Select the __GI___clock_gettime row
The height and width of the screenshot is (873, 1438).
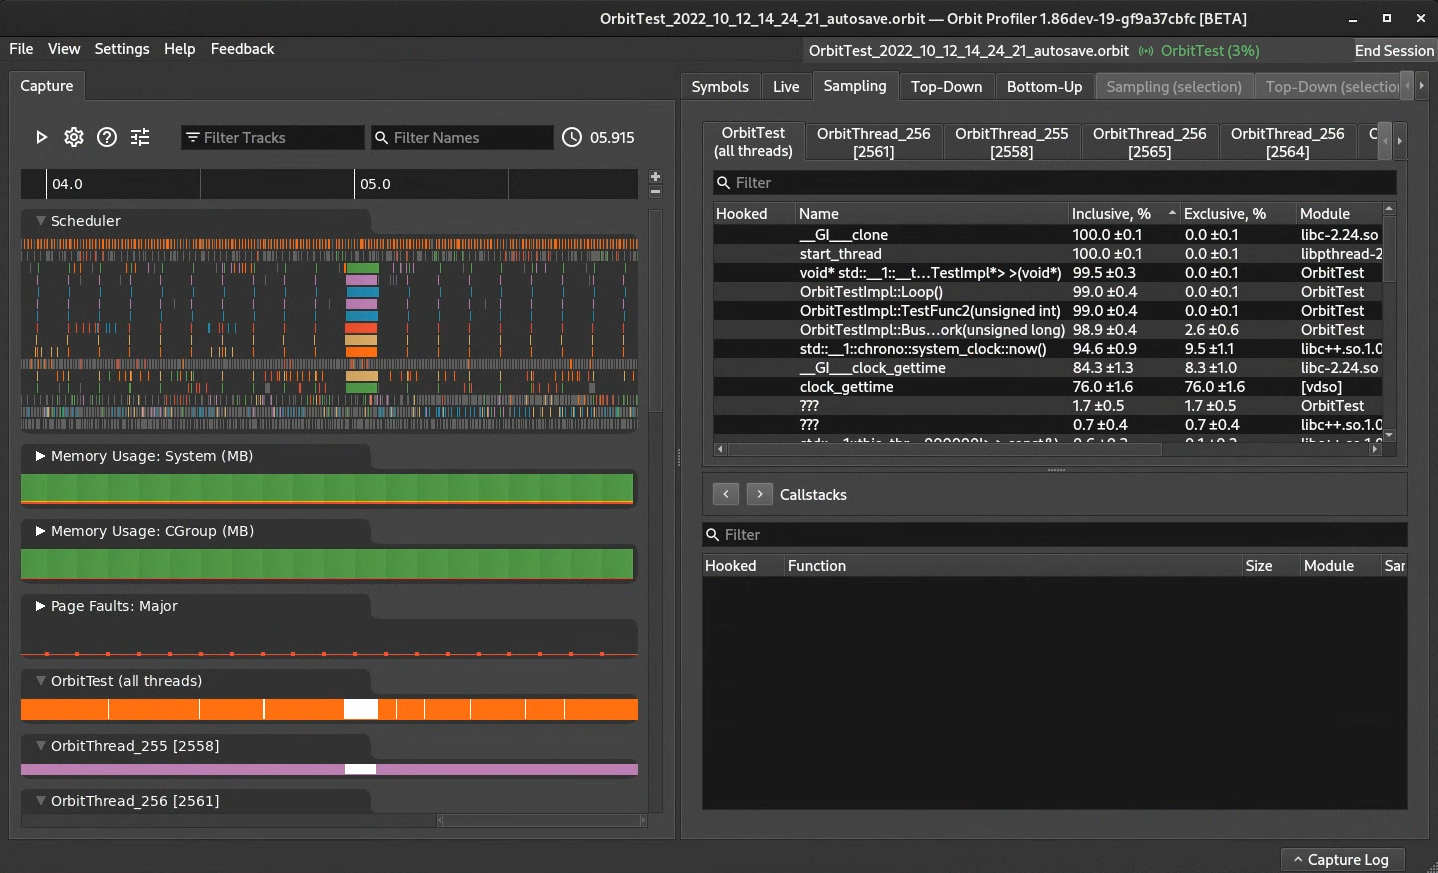[x=1048, y=368]
